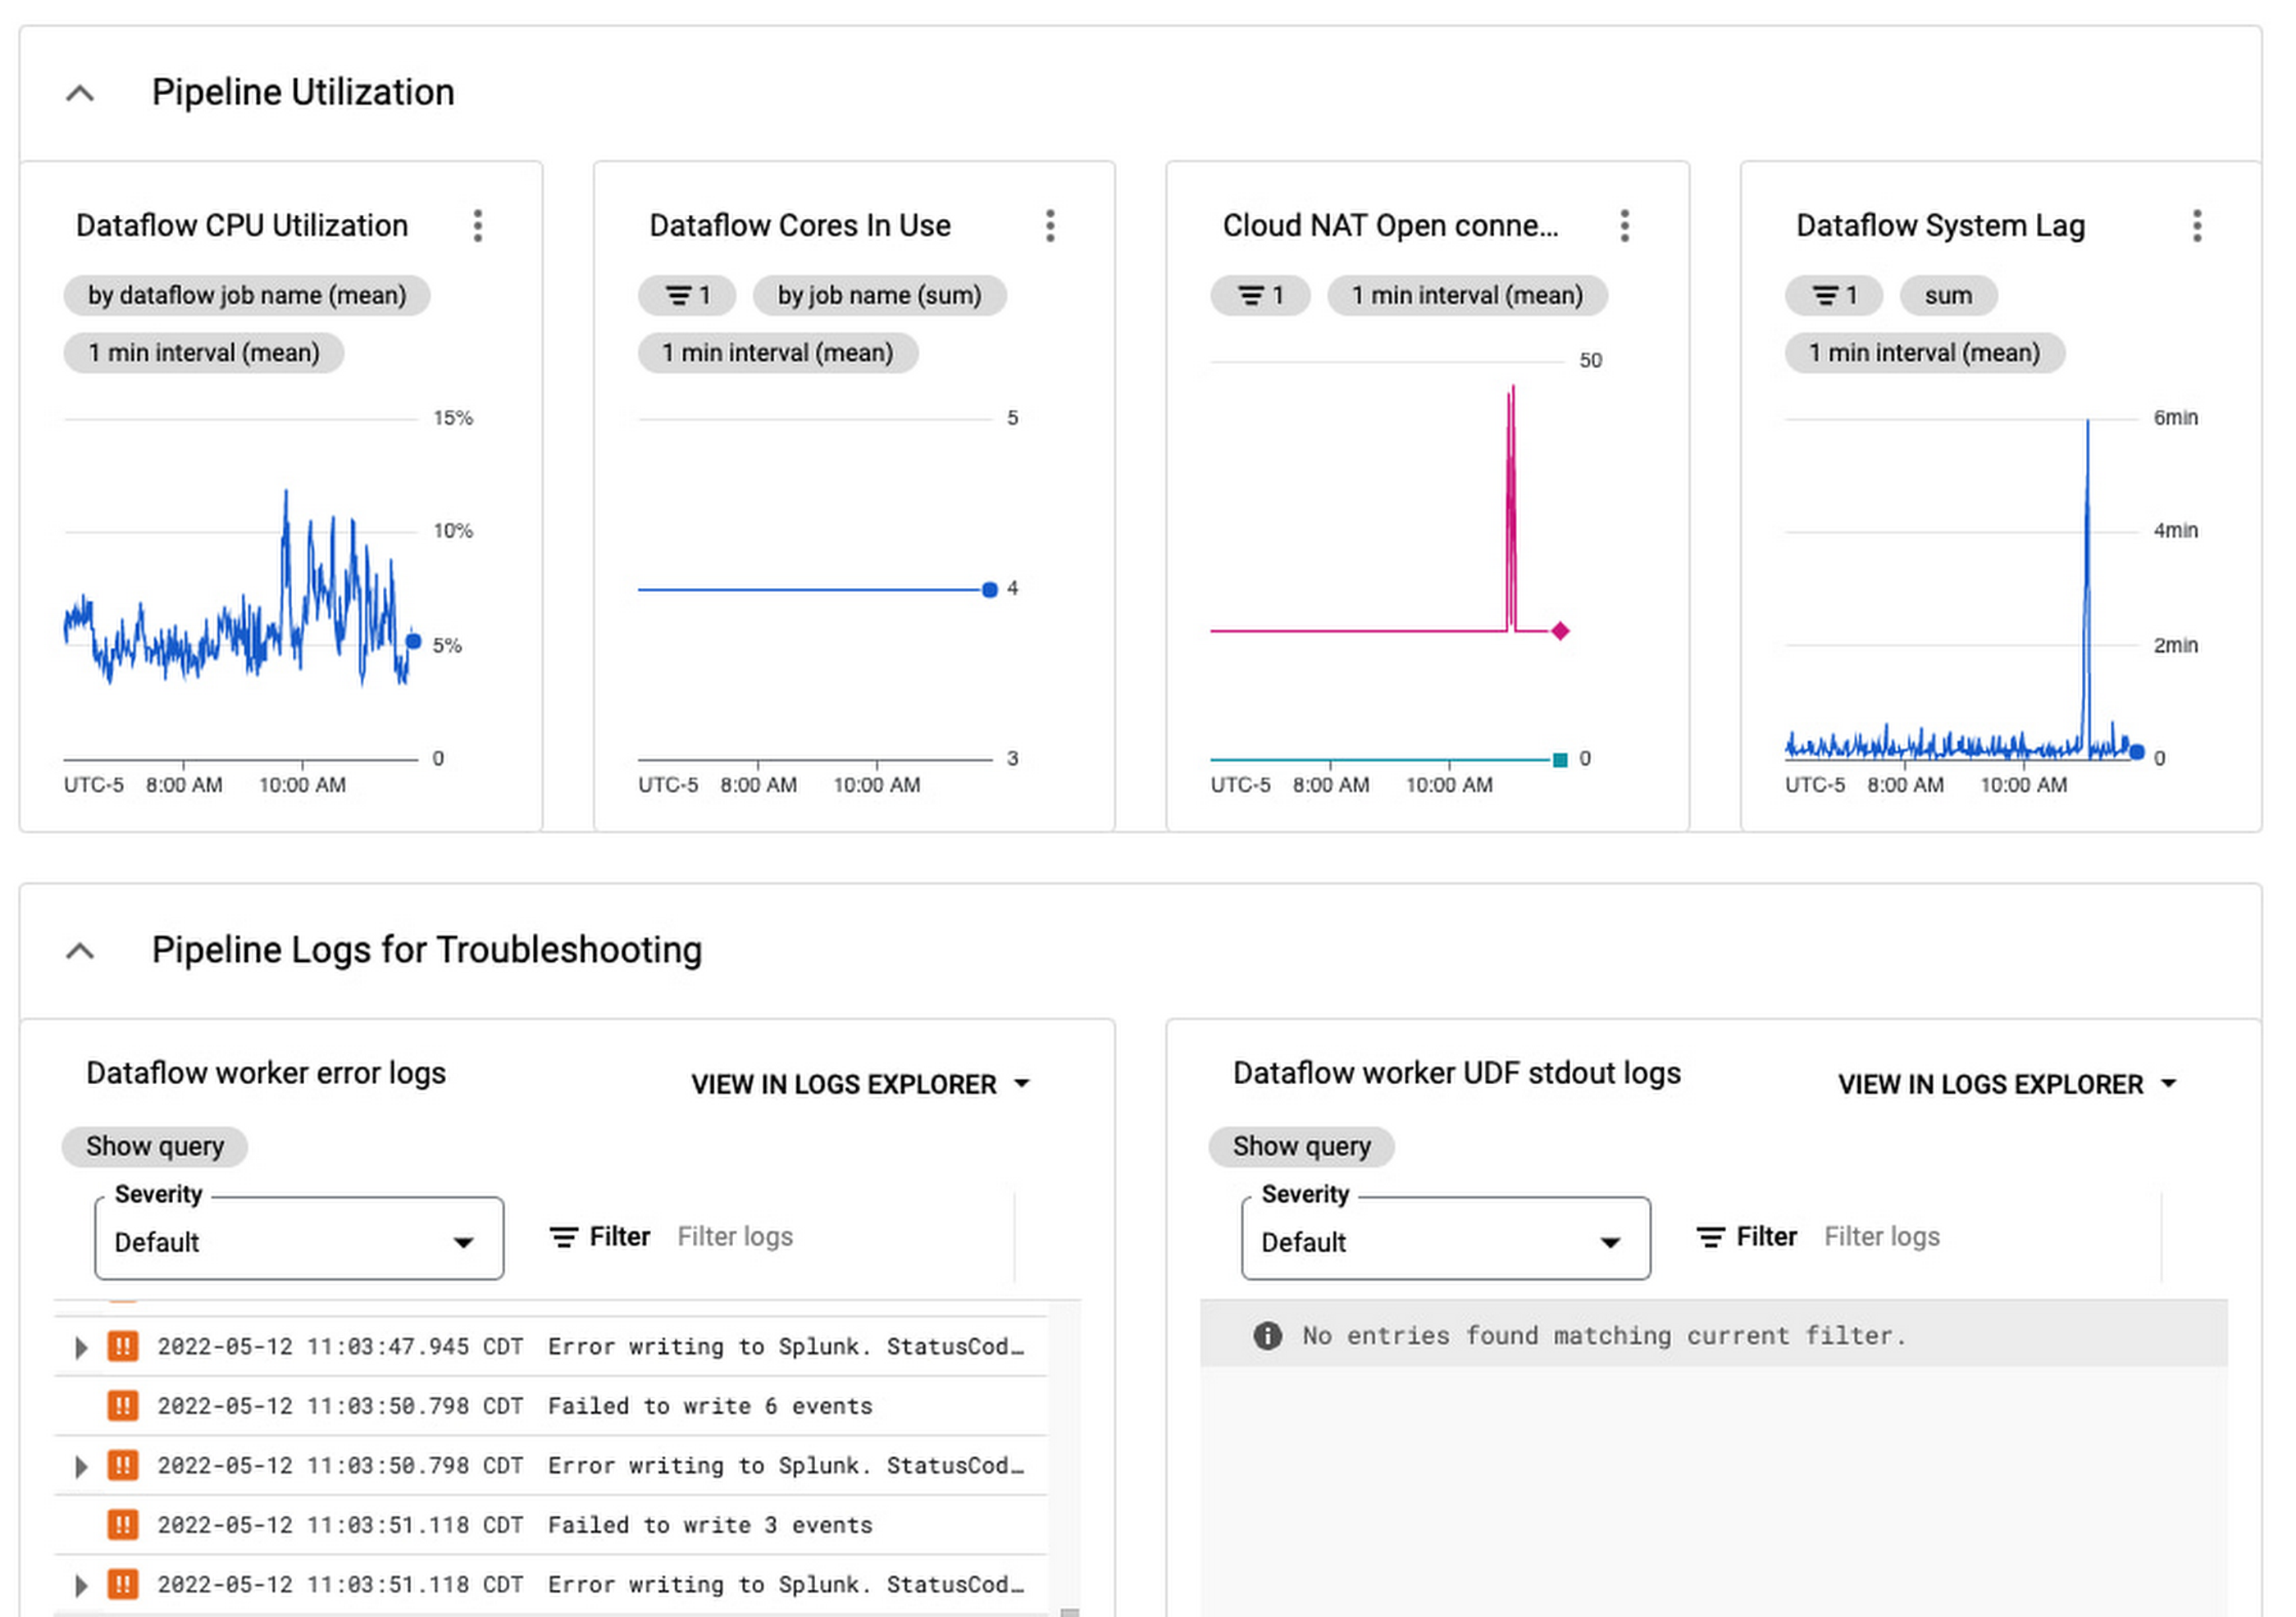Viewport: 2296px width, 1617px height.
Task: Click severity icon of 11:03:50.798 Error writing entry
Action: click(123, 1466)
